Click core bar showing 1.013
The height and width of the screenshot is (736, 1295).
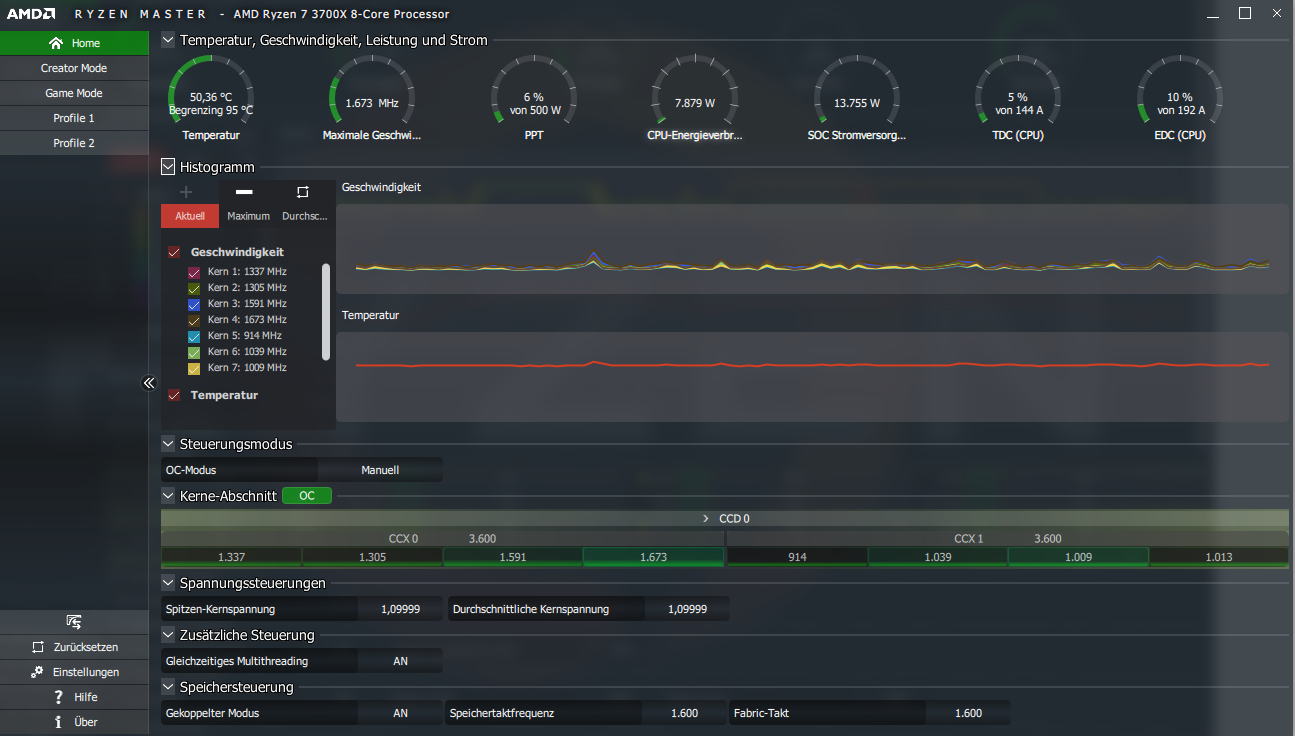click(1219, 557)
